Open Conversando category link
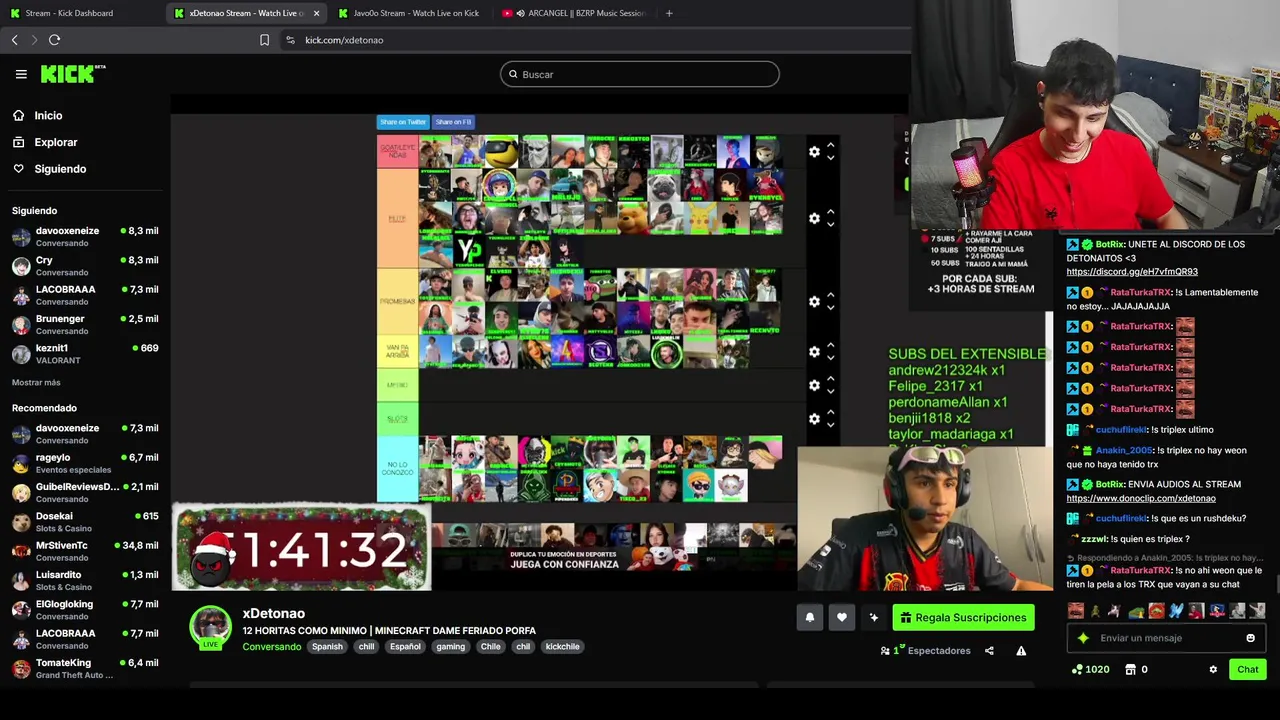The height and width of the screenshot is (720, 1280). (271, 647)
